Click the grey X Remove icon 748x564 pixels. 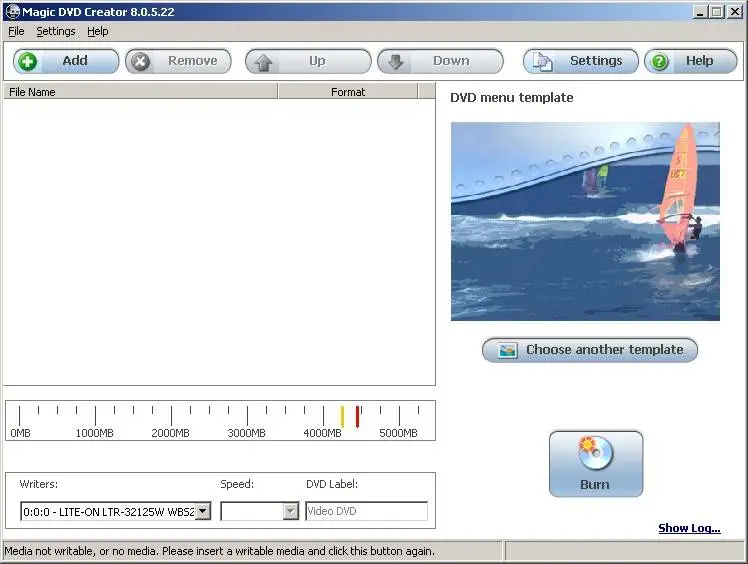tap(141, 62)
